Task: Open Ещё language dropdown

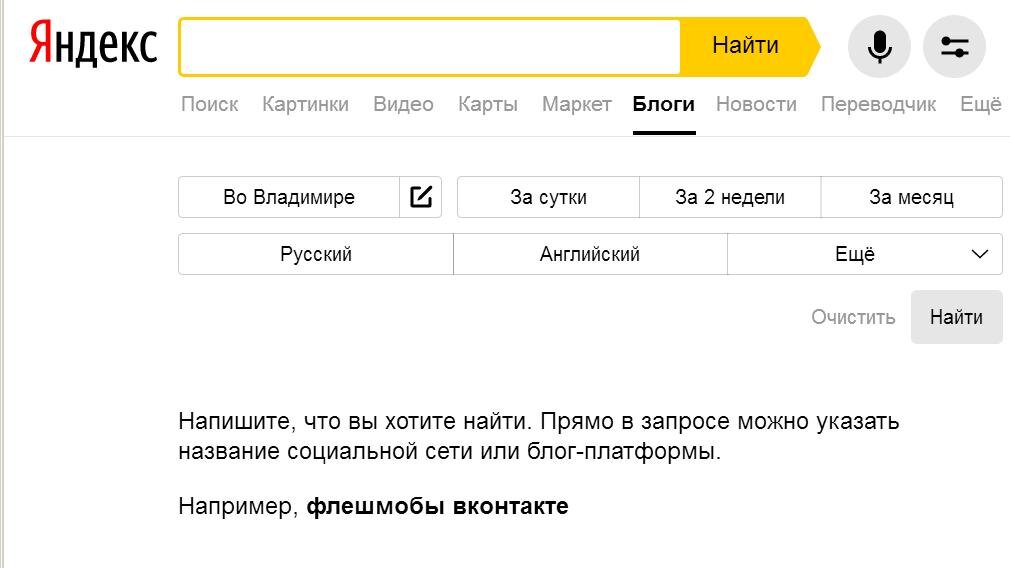Action: [865, 254]
